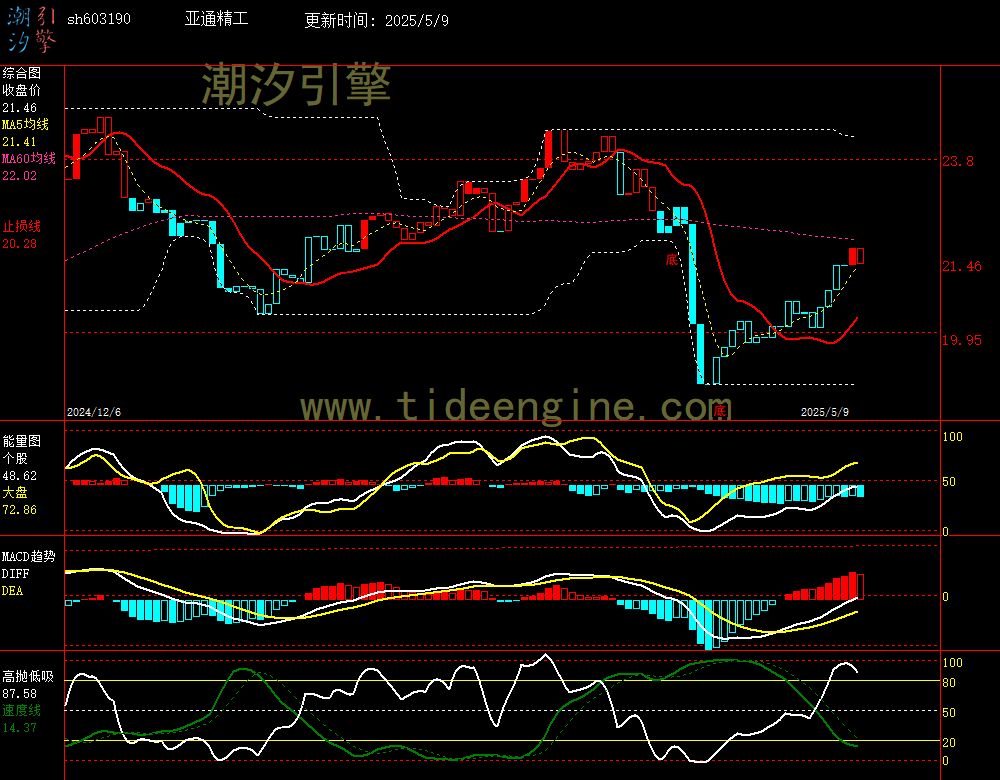This screenshot has width=1000, height=780.
Task: Select the green 速度线 legend label
Action: [22, 710]
